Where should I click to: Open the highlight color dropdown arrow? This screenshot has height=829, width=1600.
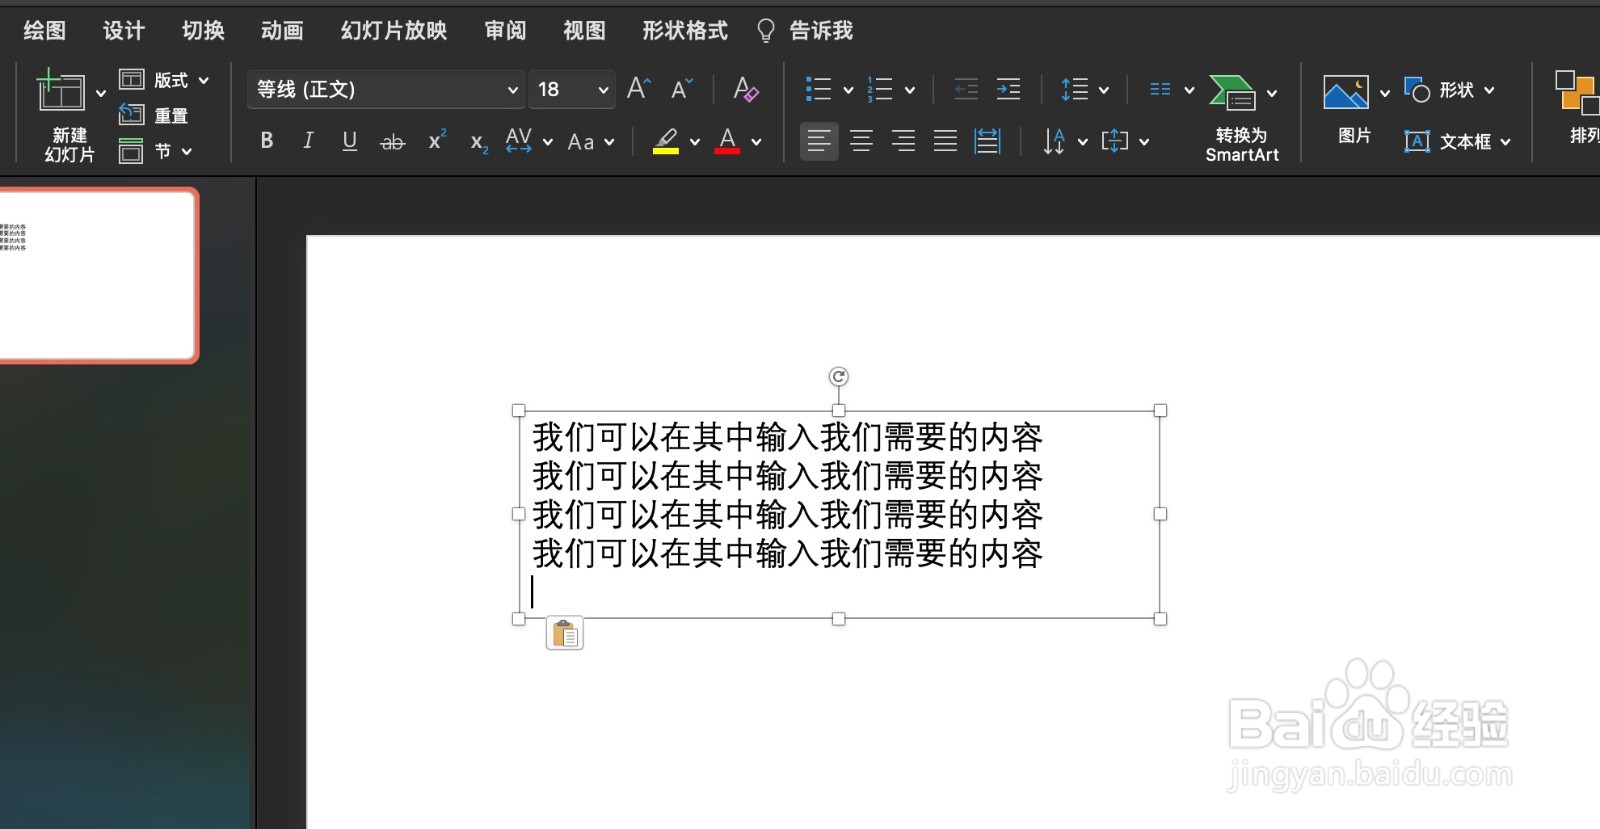(695, 142)
